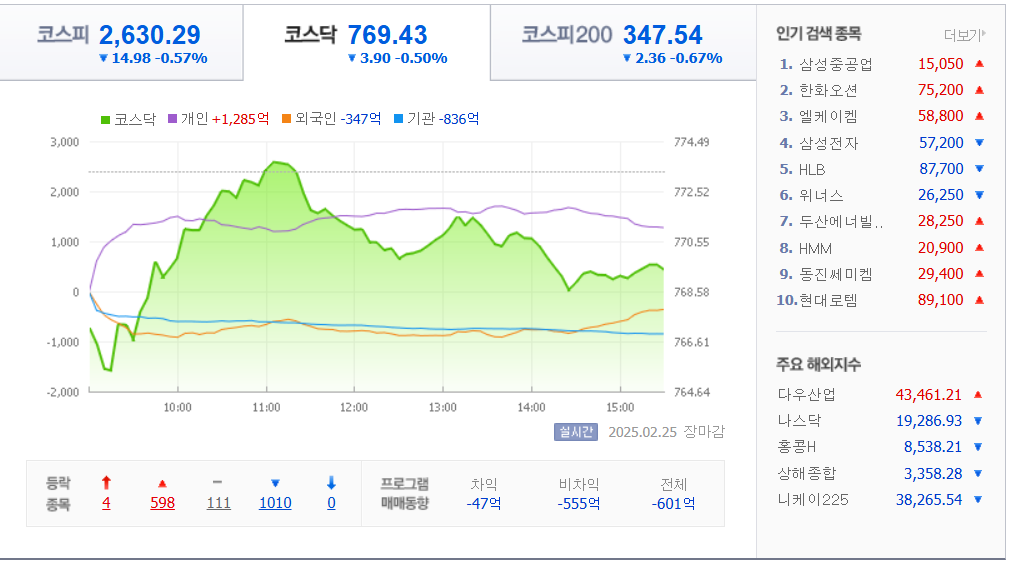Click the 주요 해외지수 heading
This screenshot has height=564, width=1010.
[818, 364]
